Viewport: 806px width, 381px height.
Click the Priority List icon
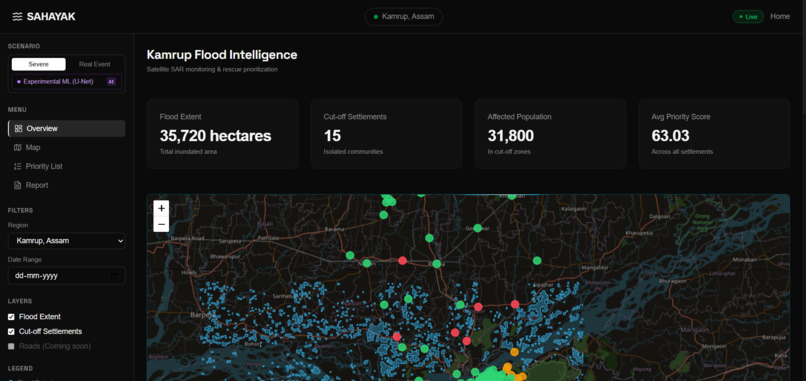17,167
